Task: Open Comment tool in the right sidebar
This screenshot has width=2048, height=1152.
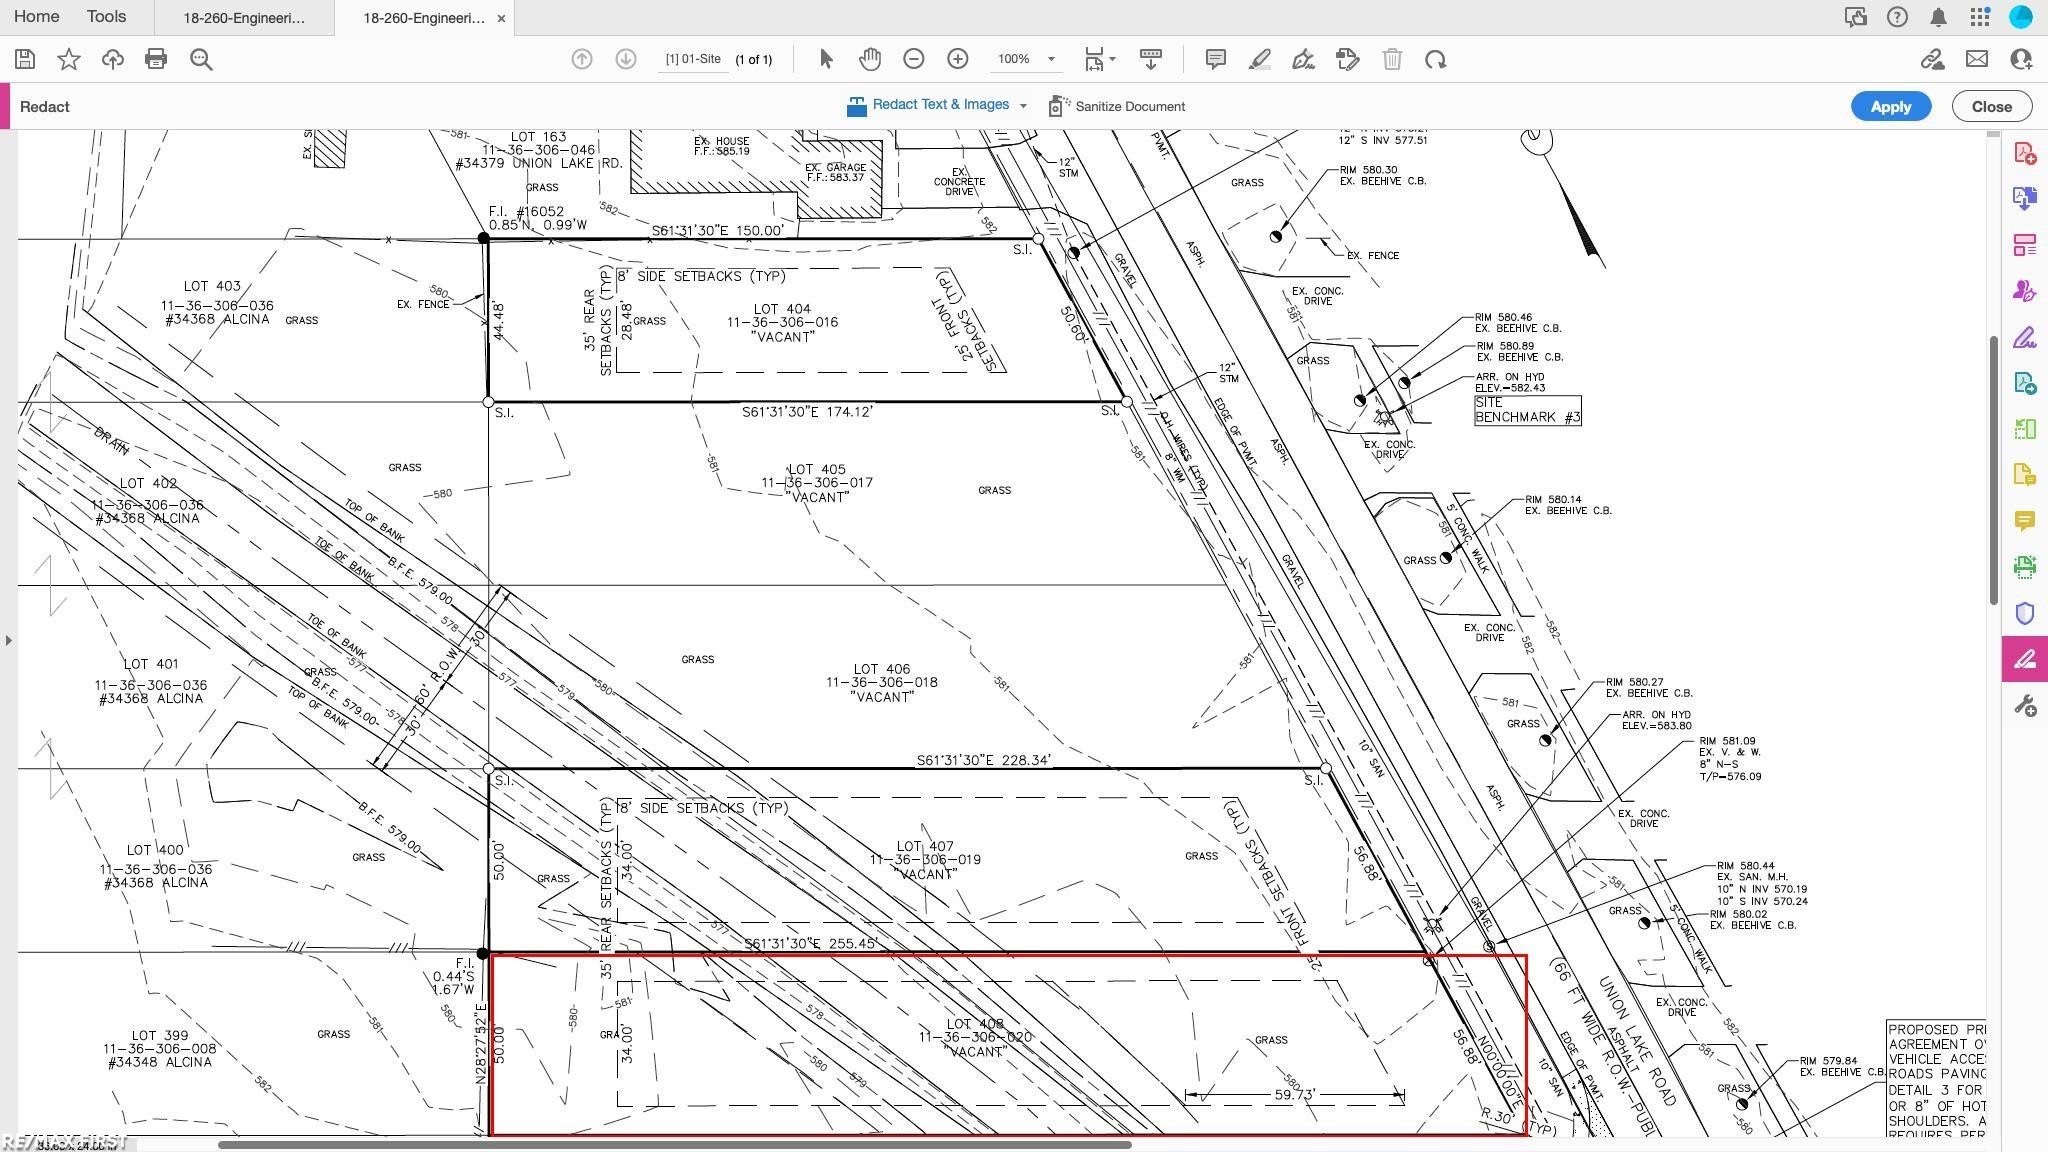Action: 2025,521
